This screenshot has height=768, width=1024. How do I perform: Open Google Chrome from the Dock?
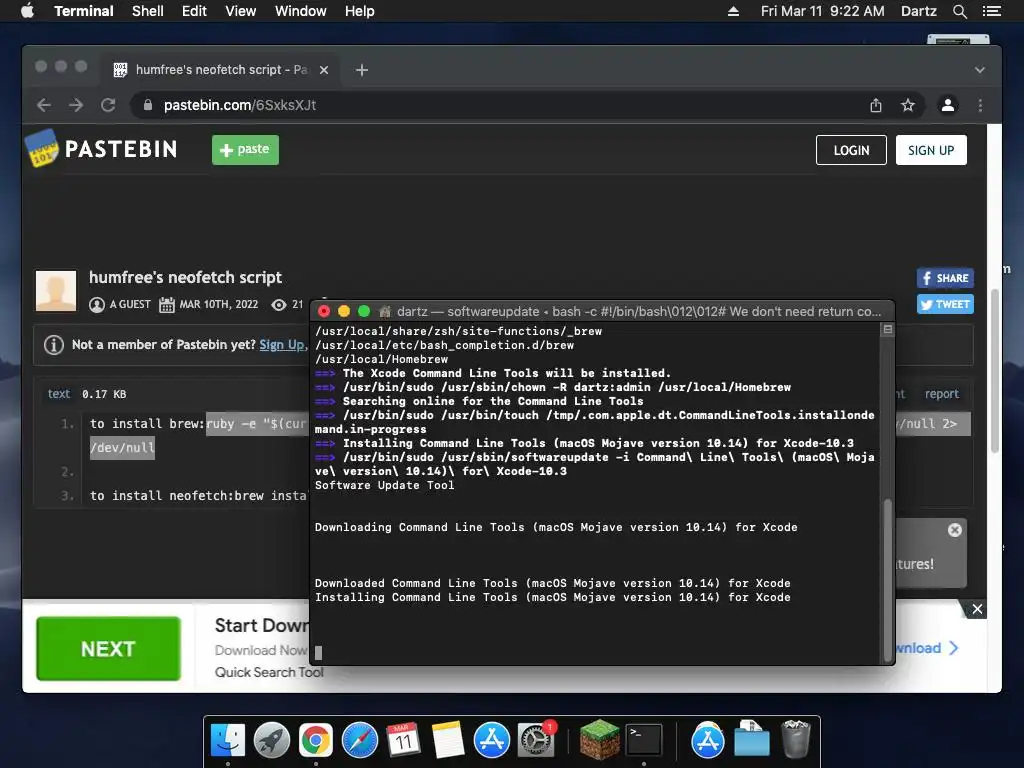pyautogui.click(x=315, y=741)
